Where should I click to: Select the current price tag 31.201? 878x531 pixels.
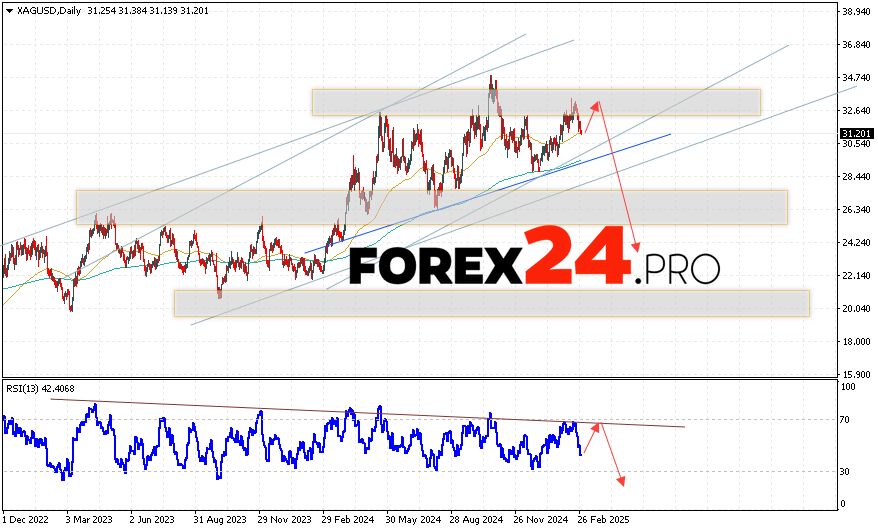tap(853, 133)
